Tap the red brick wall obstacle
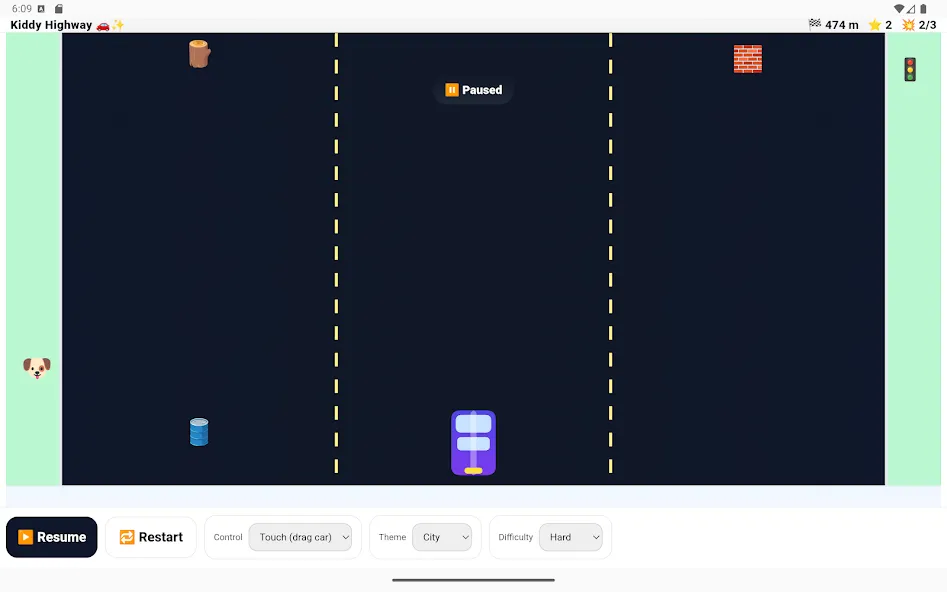The width and height of the screenshot is (947, 592). [748, 59]
